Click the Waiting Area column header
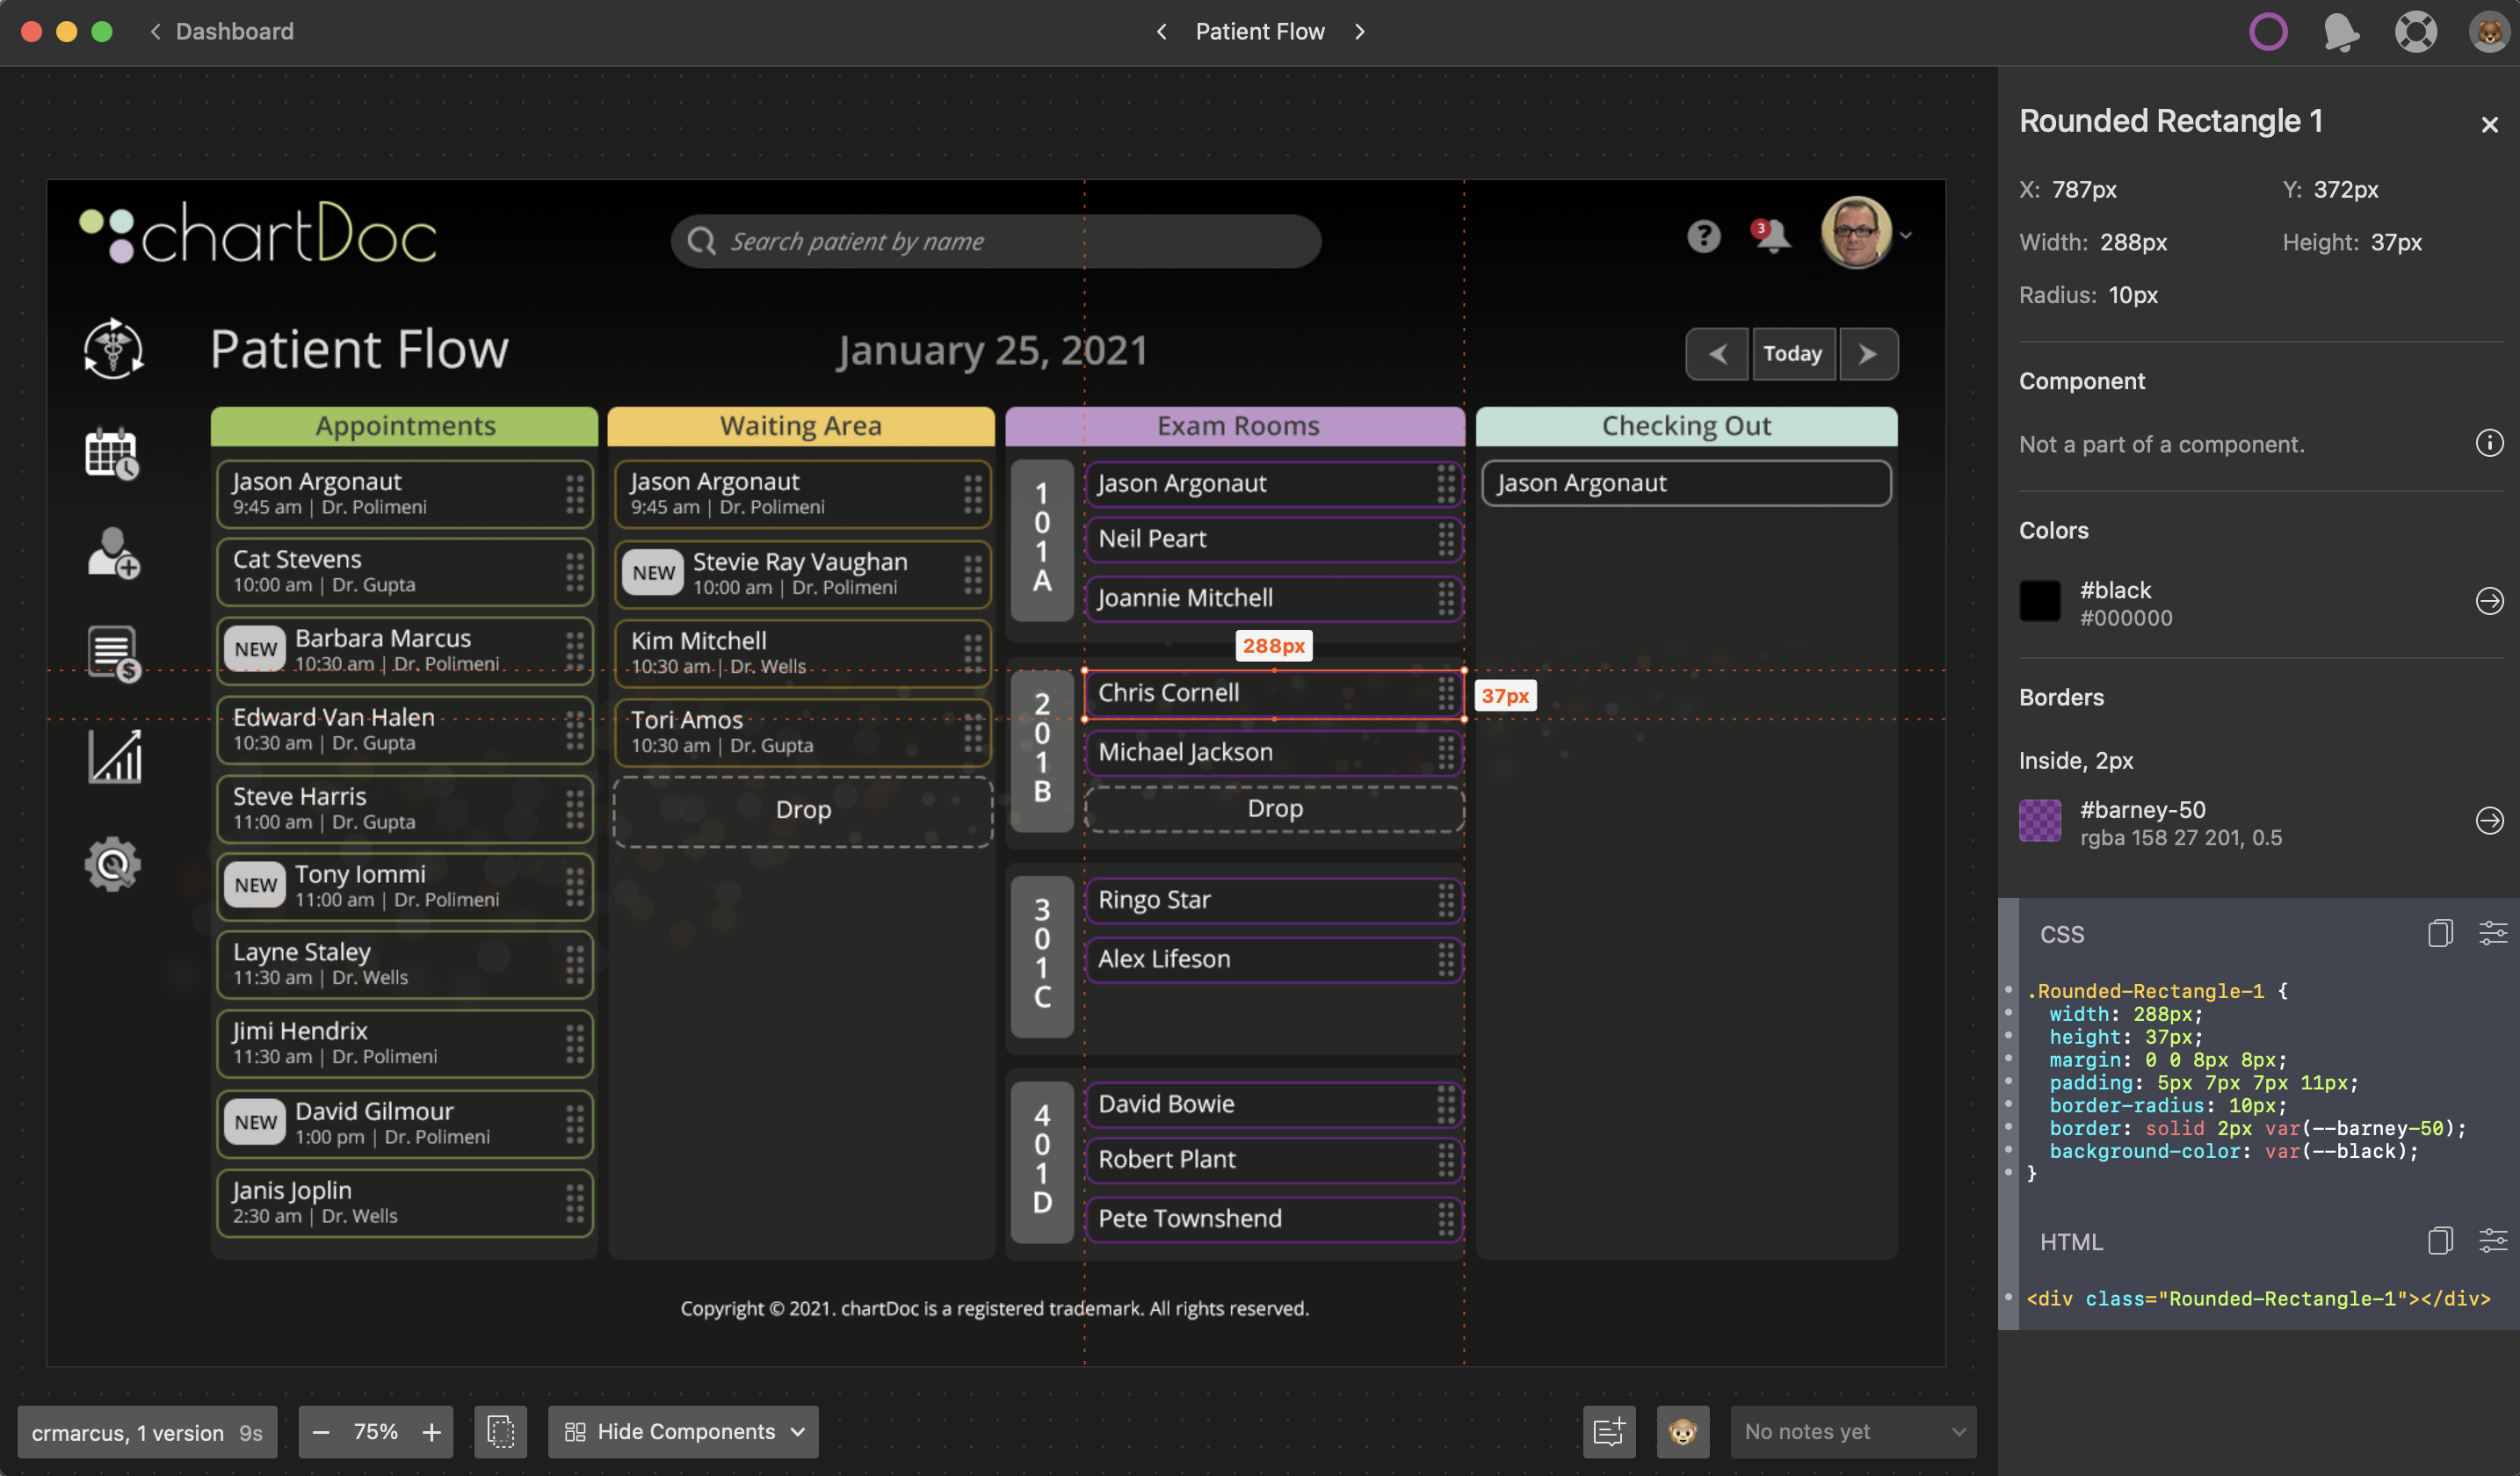This screenshot has width=2520, height=1476. pyautogui.click(x=801, y=426)
